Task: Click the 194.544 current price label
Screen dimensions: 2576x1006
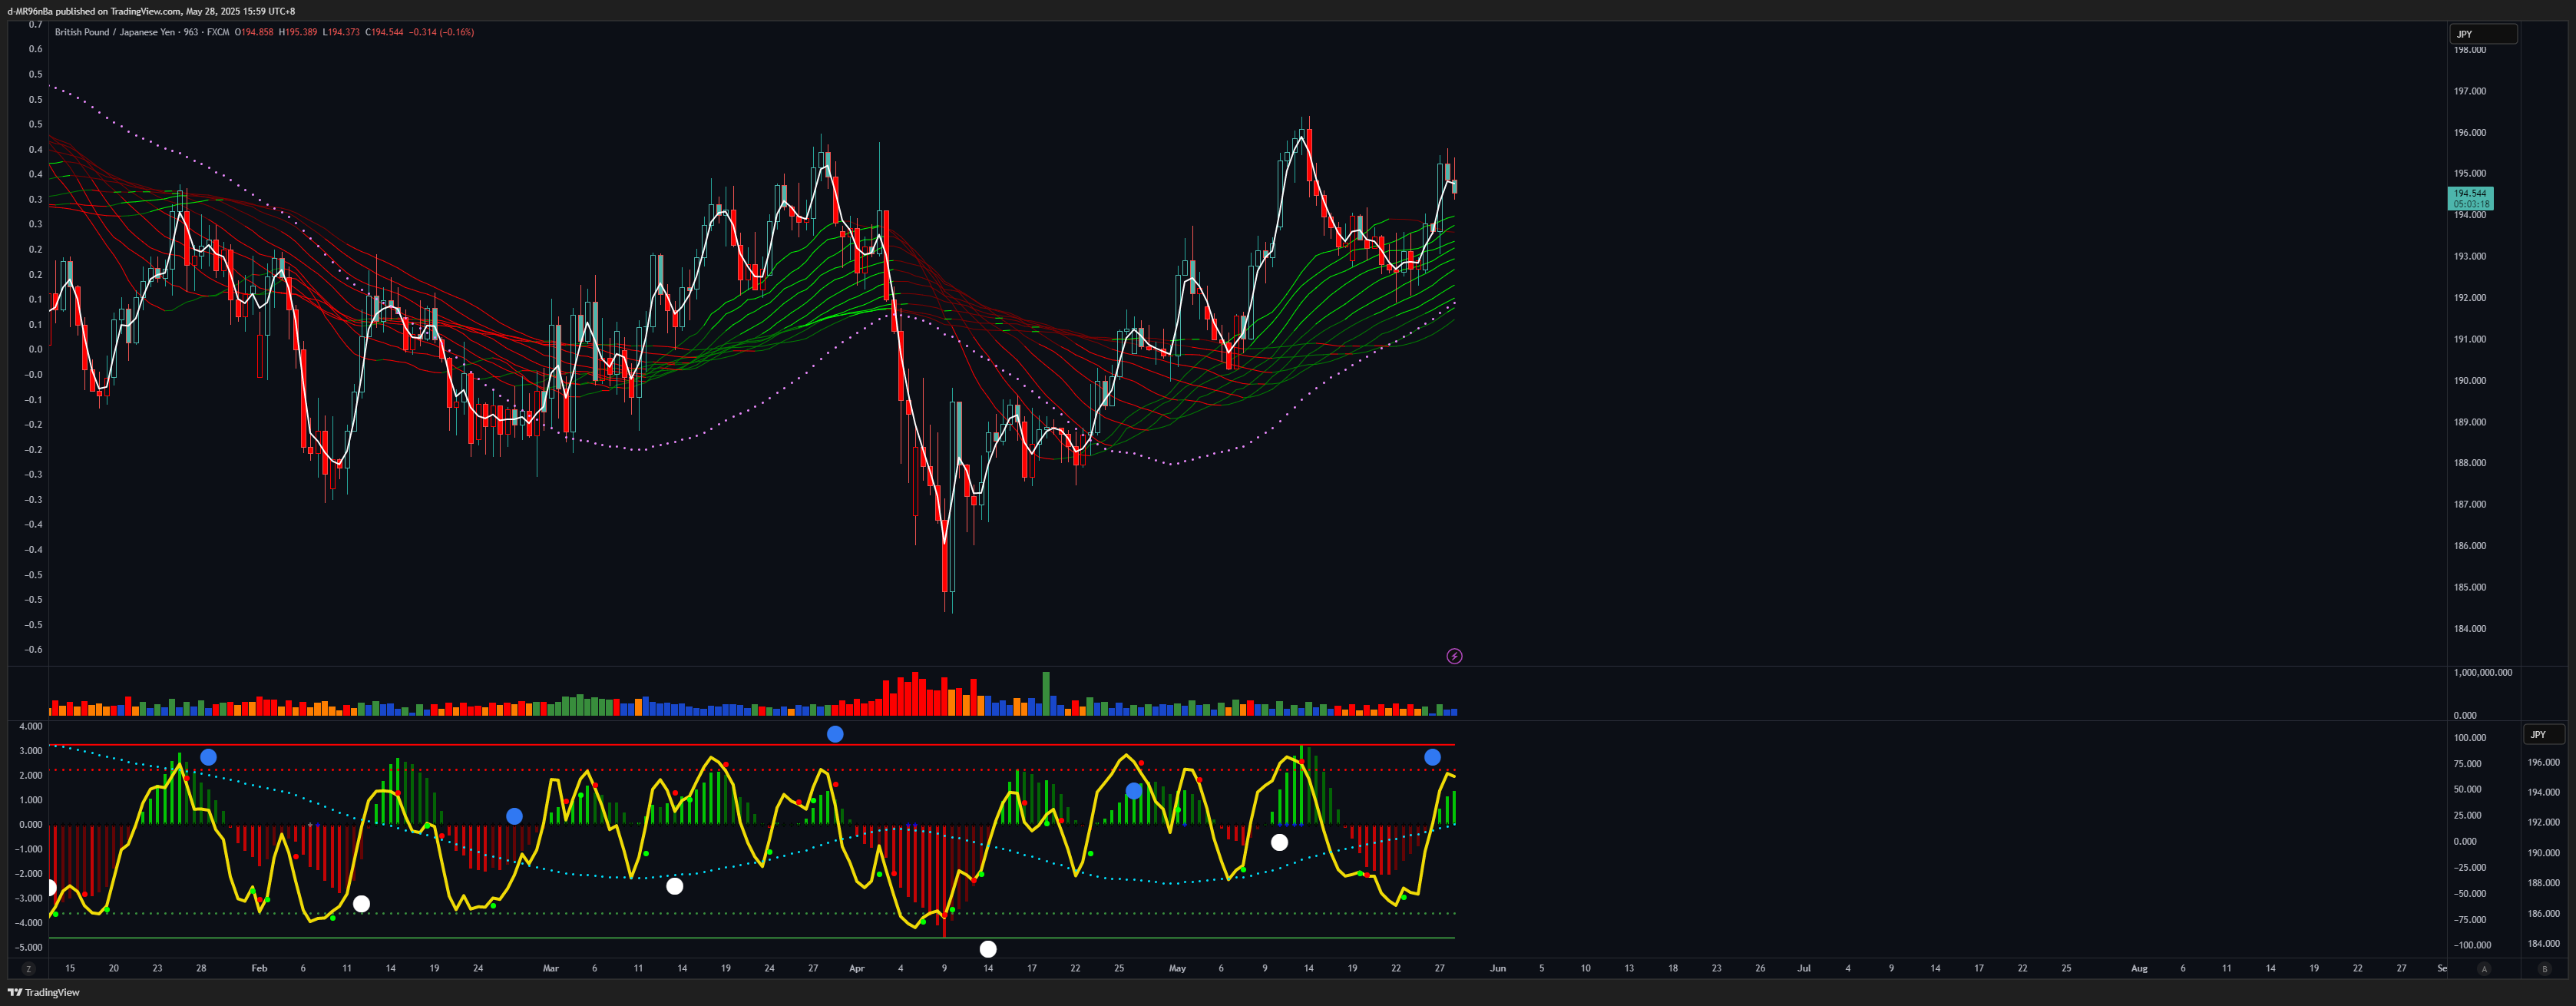Action: [x=2470, y=198]
